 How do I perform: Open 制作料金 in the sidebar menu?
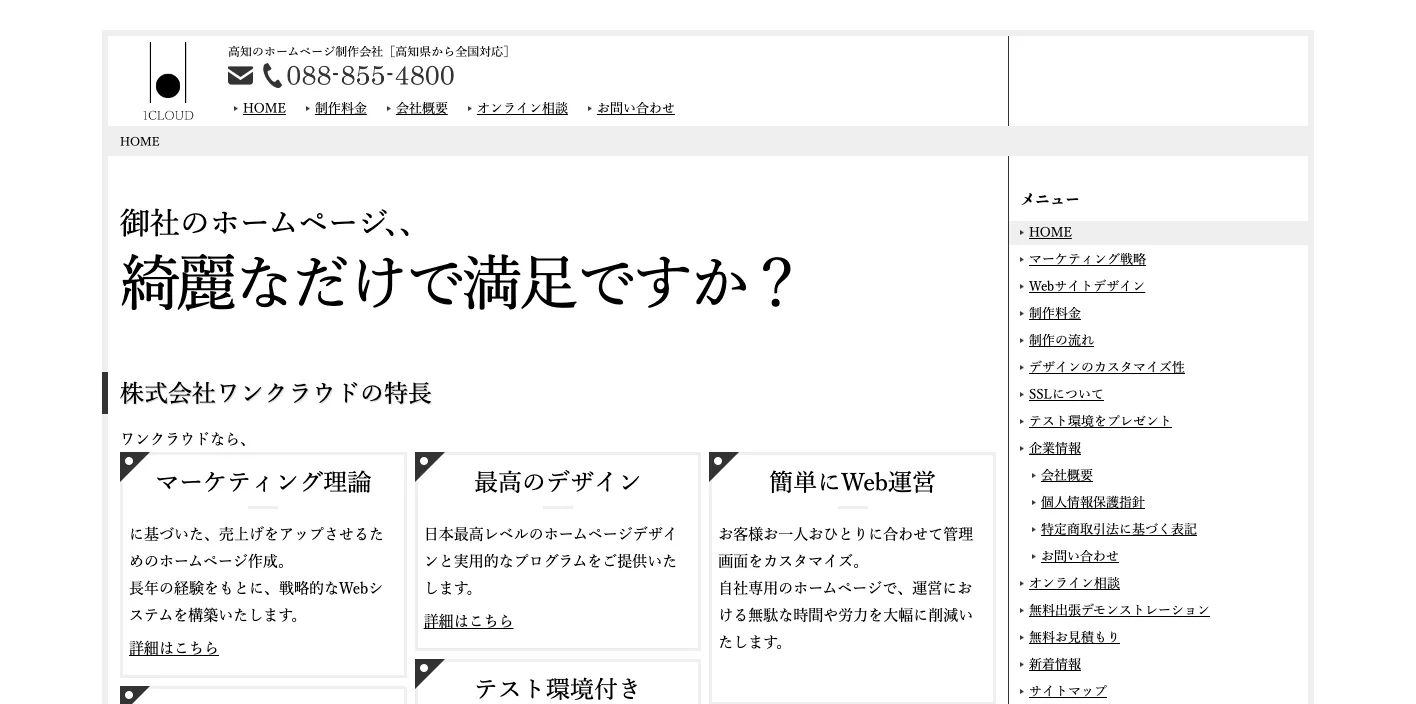[x=1055, y=313]
